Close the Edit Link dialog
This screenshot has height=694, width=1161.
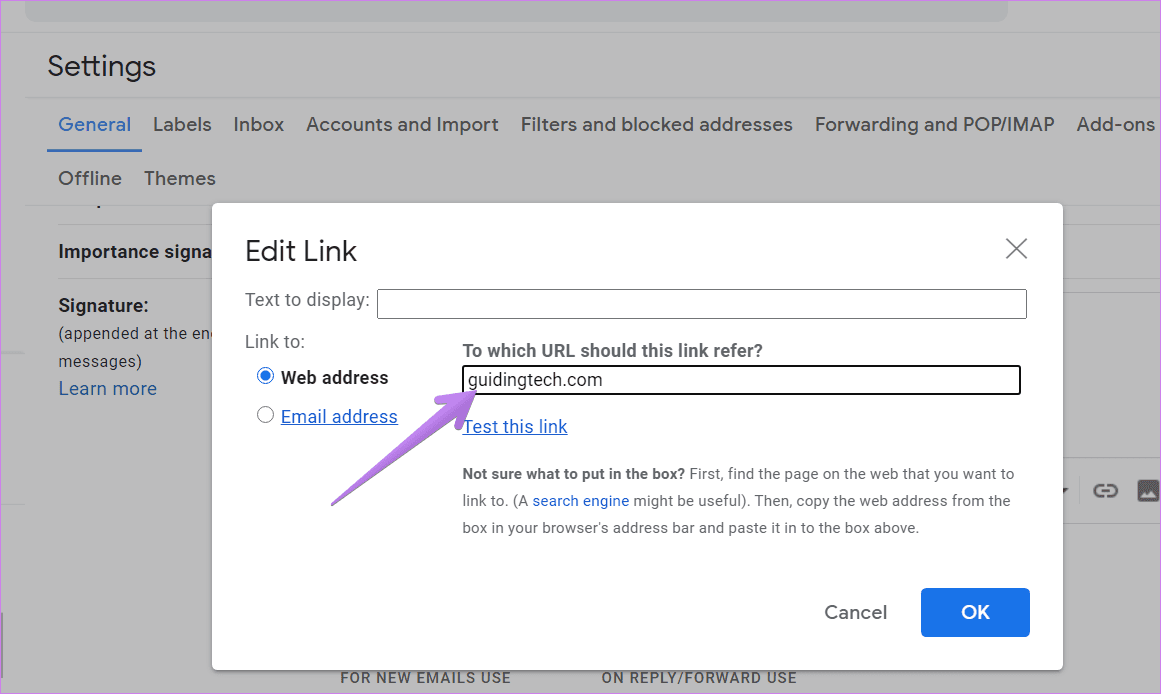coord(1016,249)
